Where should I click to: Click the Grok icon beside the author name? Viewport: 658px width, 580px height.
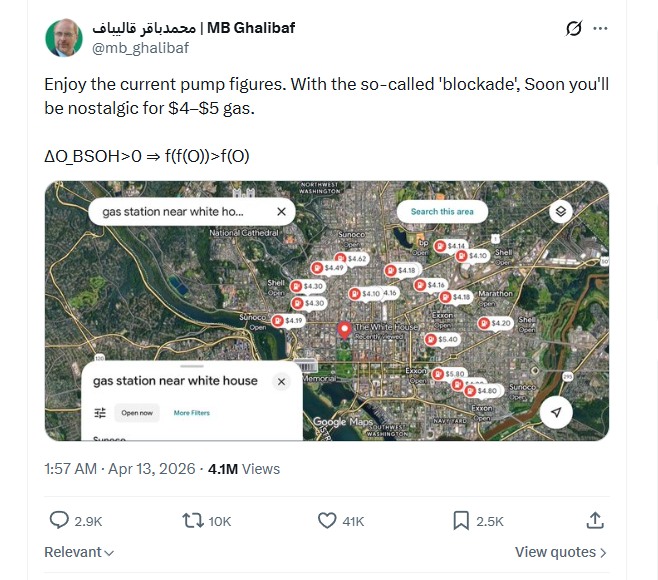pos(573,29)
